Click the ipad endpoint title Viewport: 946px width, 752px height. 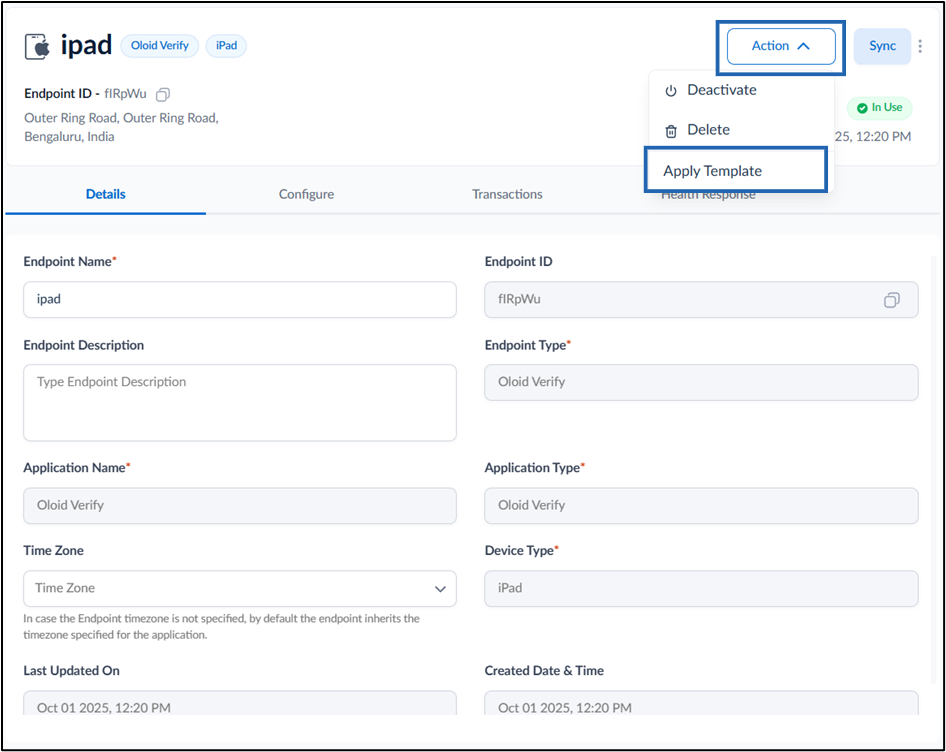[x=86, y=45]
